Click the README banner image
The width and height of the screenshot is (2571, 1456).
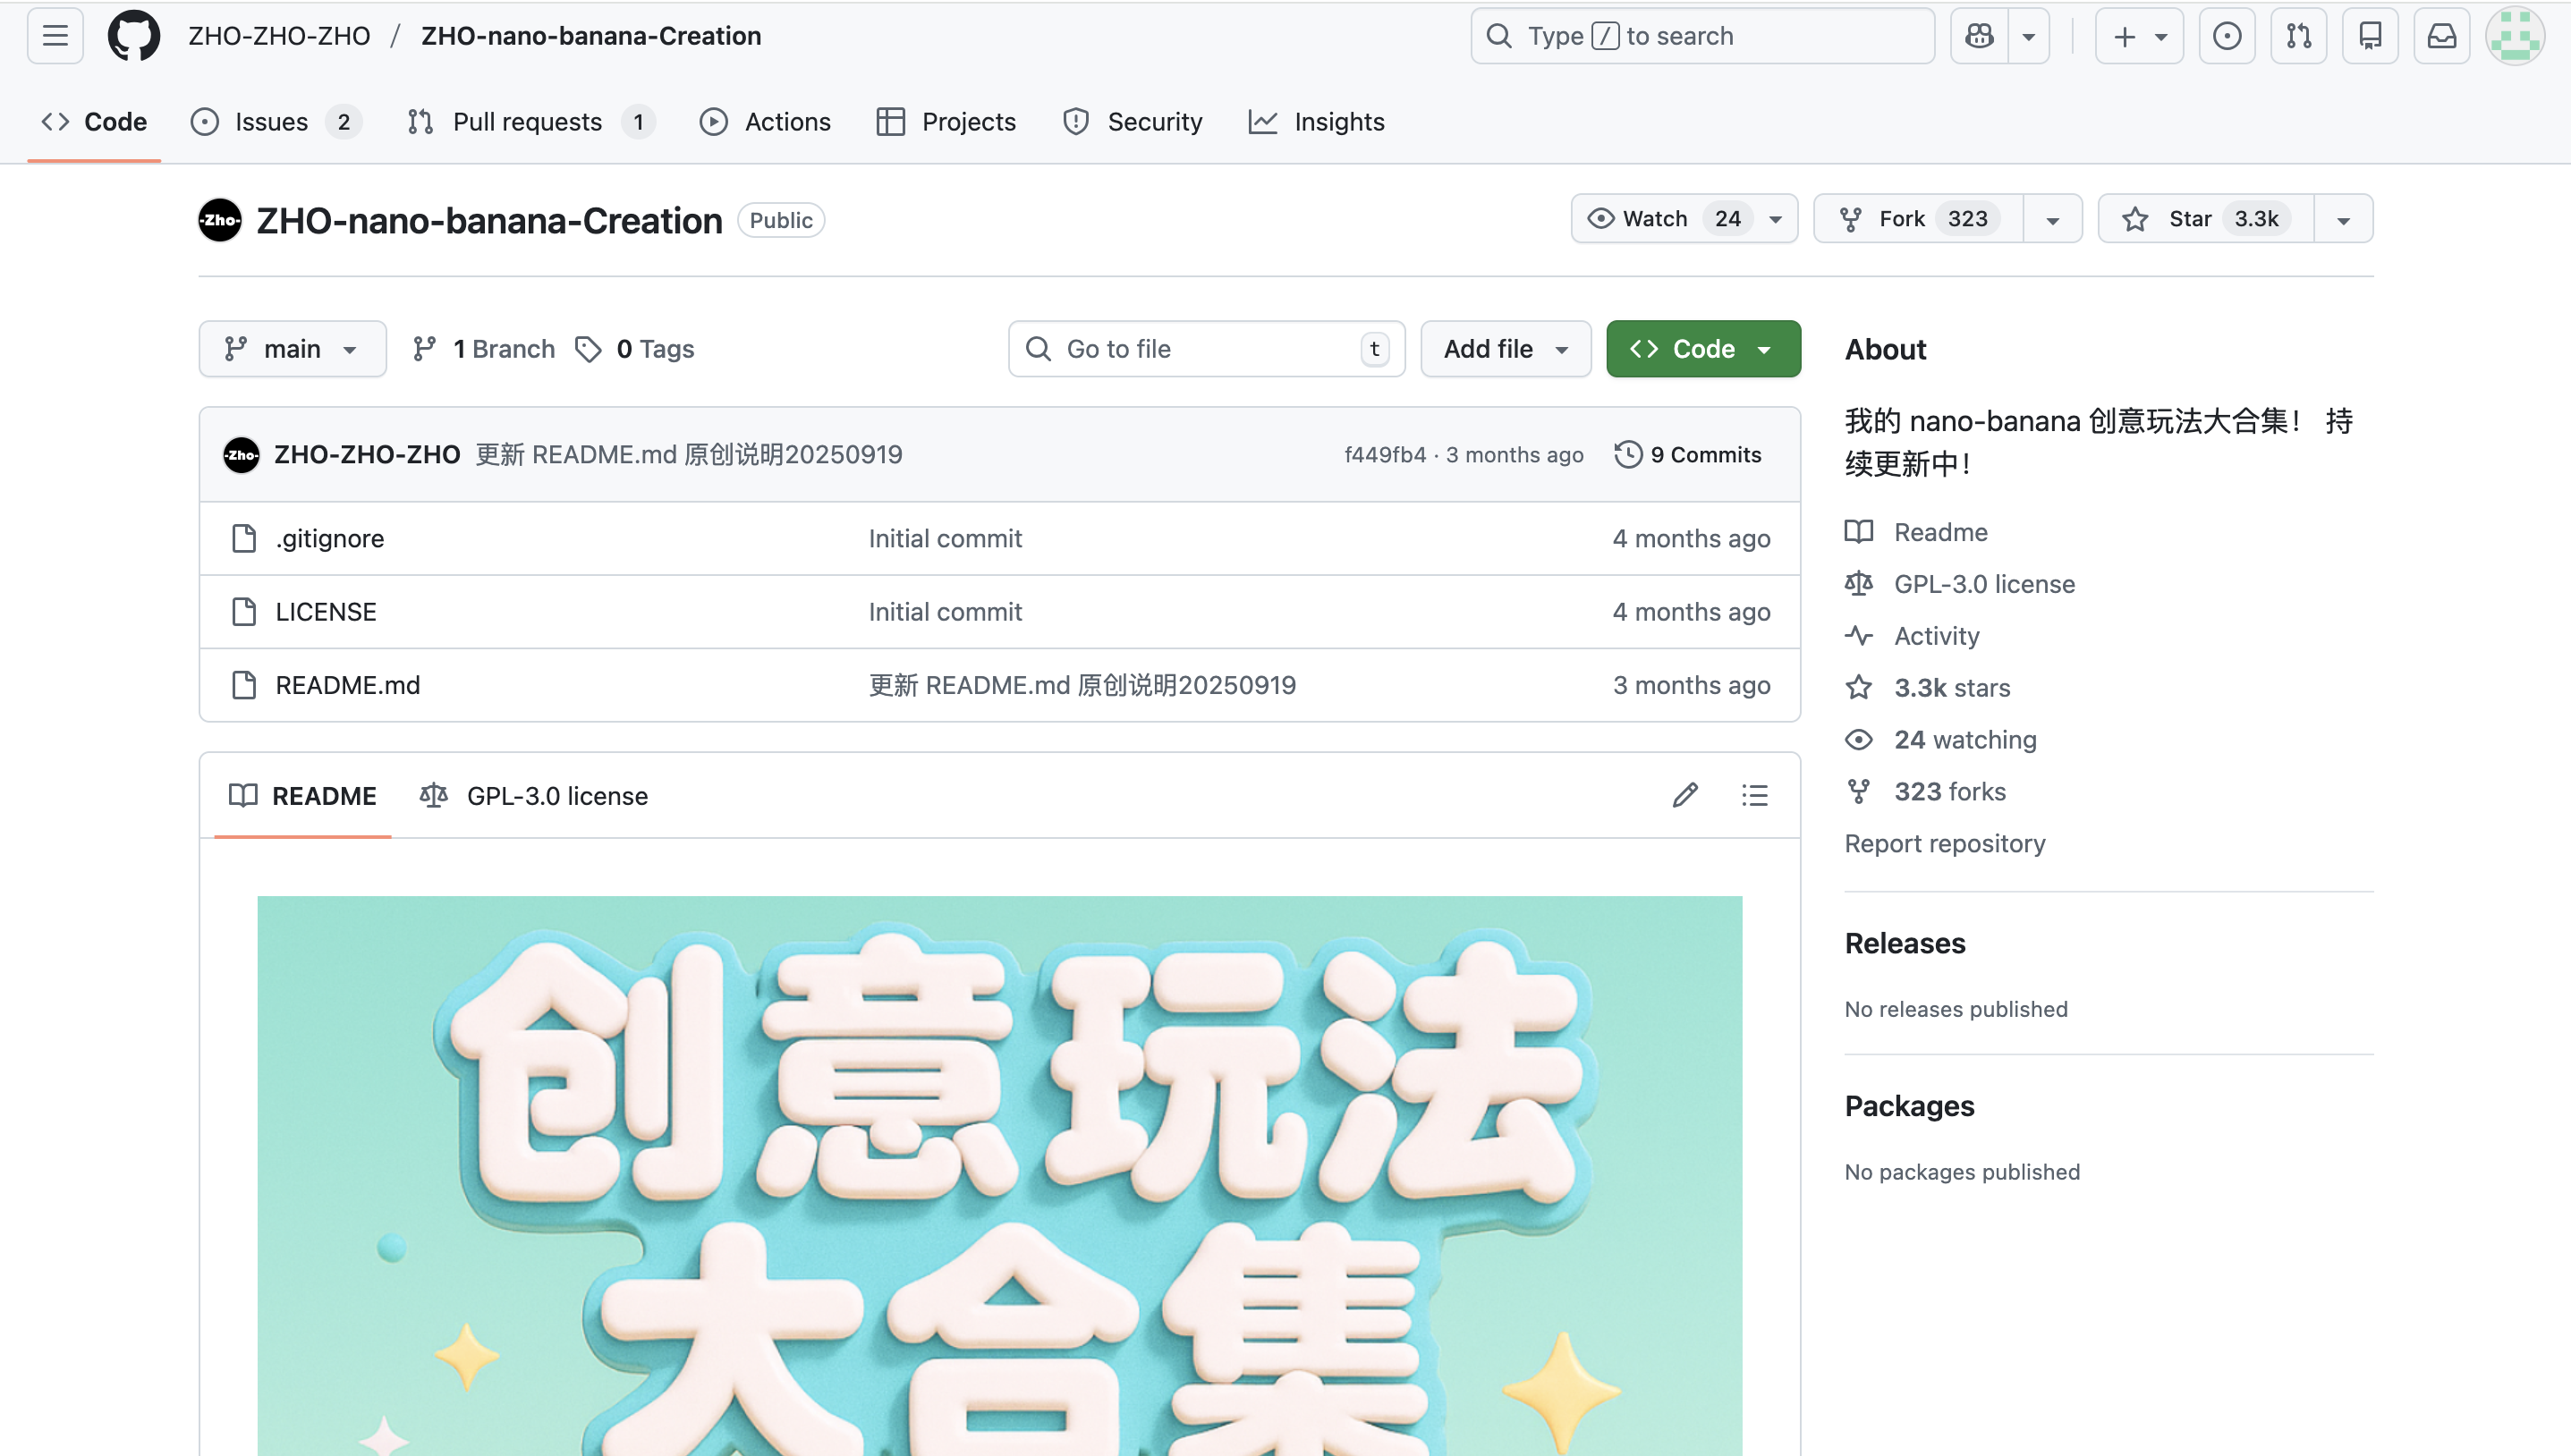point(999,1175)
